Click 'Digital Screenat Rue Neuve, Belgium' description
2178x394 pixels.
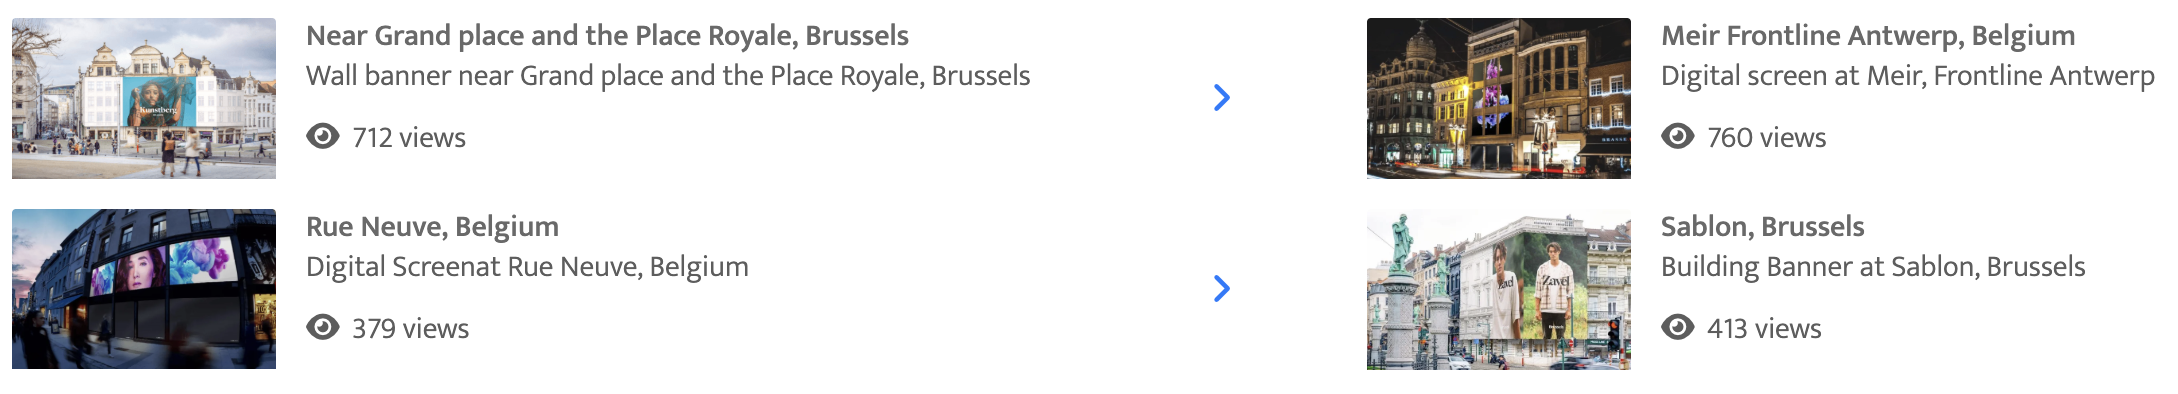[x=527, y=267]
